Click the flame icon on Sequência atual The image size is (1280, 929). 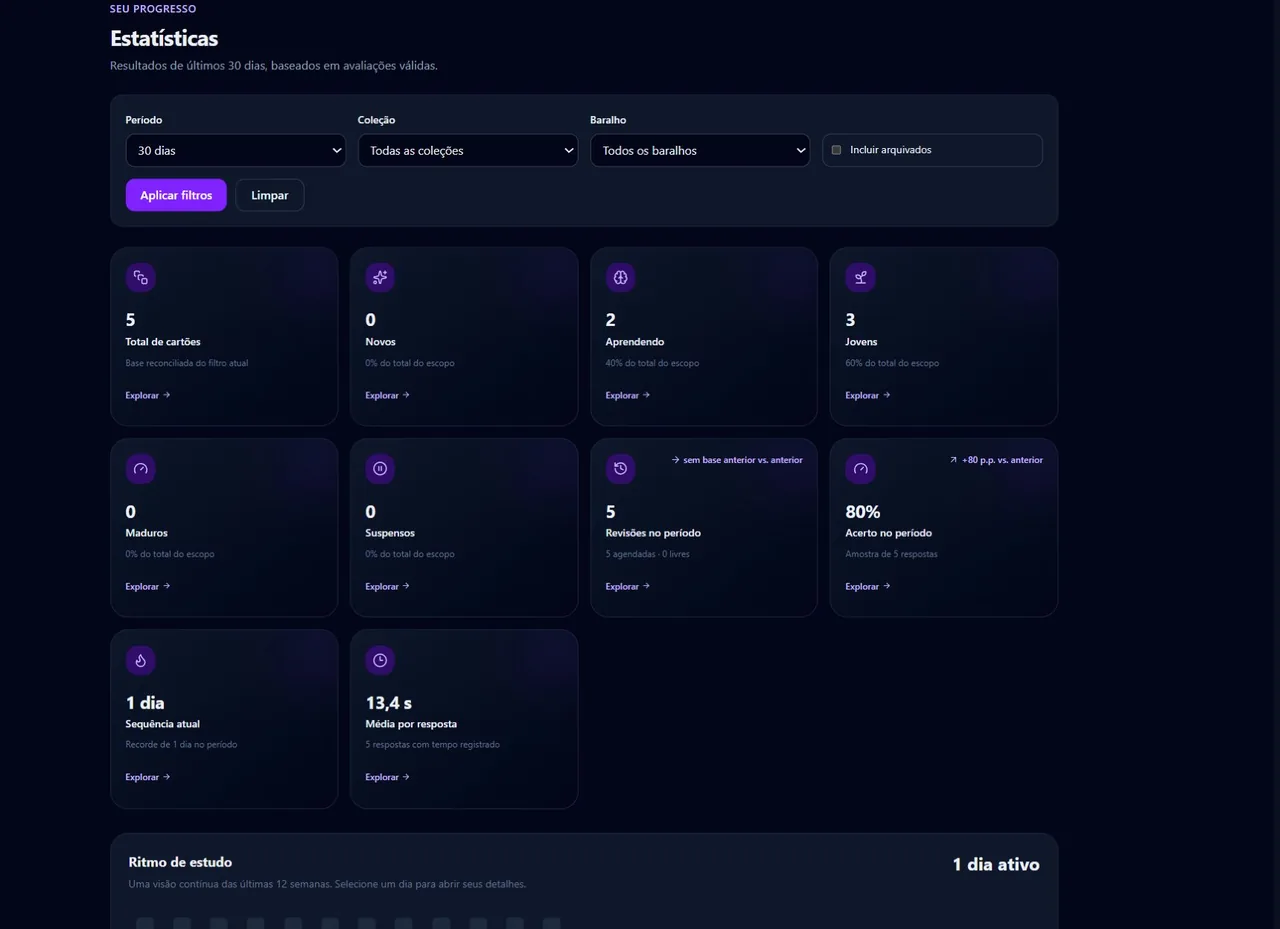(141, 660)
